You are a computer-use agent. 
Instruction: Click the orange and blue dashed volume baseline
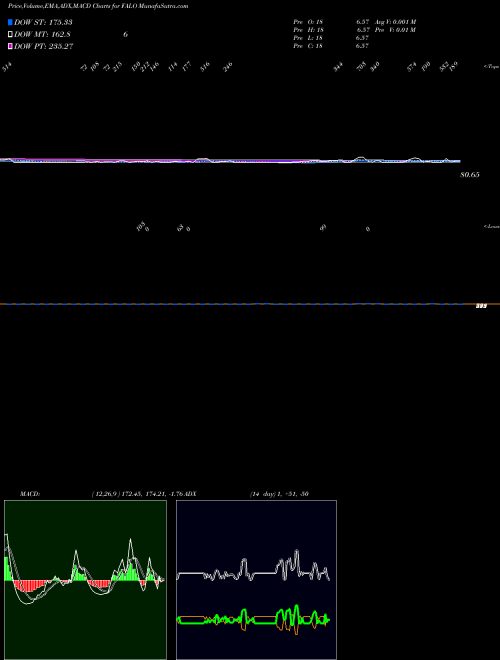tap(250, 304)
